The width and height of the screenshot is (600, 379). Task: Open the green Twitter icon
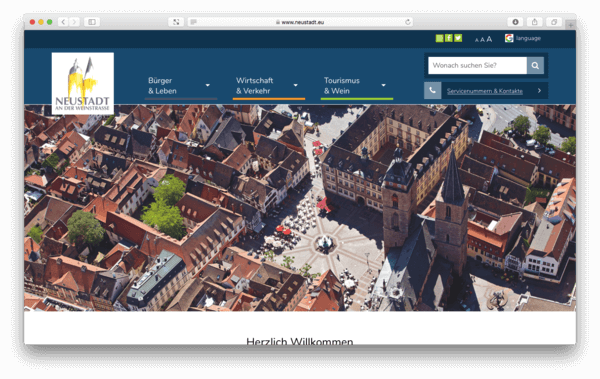458,38
